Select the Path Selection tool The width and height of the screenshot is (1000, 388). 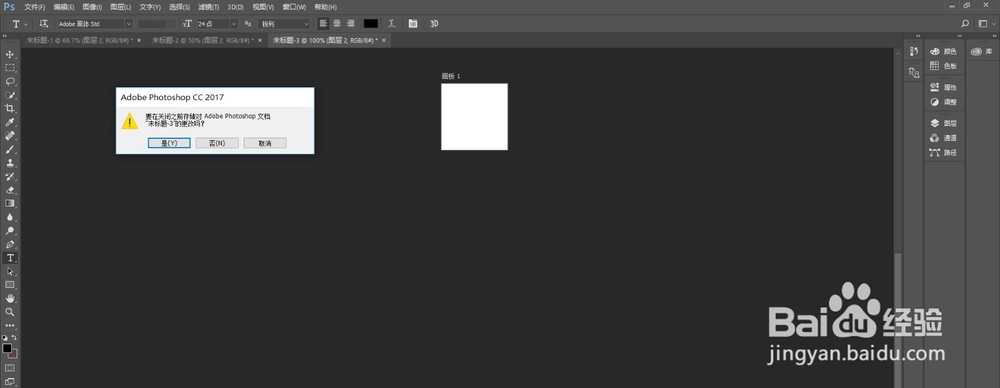pyautogui.click(x=10, y=271)
